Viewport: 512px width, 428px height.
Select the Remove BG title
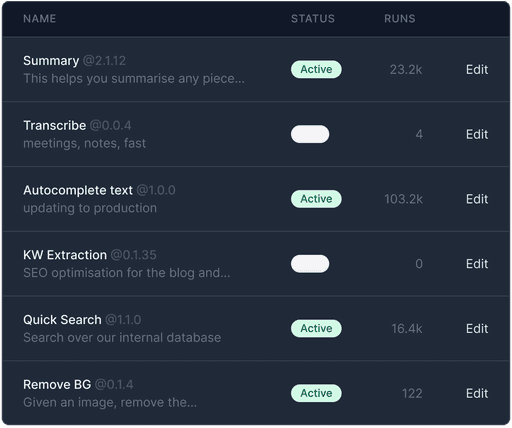pyautogui.click(x=57, y=384)
